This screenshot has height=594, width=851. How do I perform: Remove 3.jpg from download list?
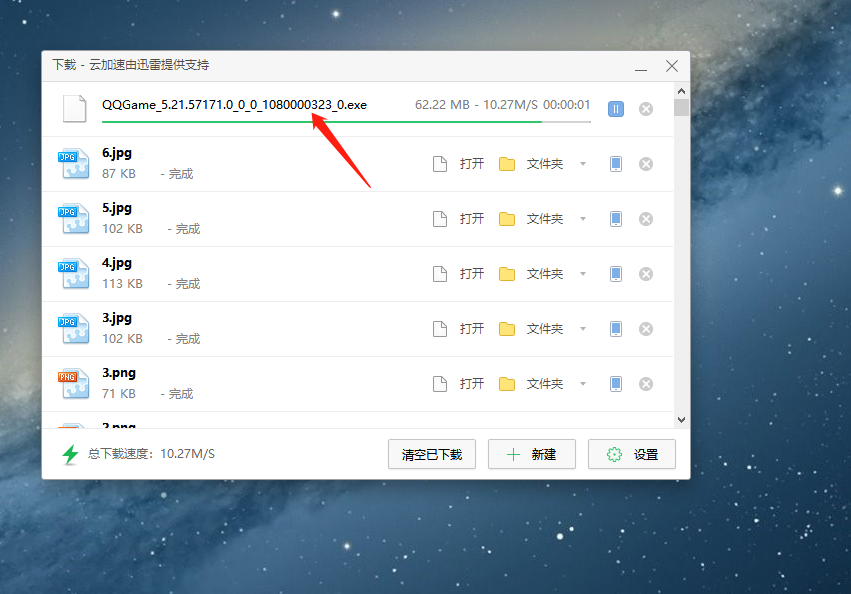click(x=646, y=329)
